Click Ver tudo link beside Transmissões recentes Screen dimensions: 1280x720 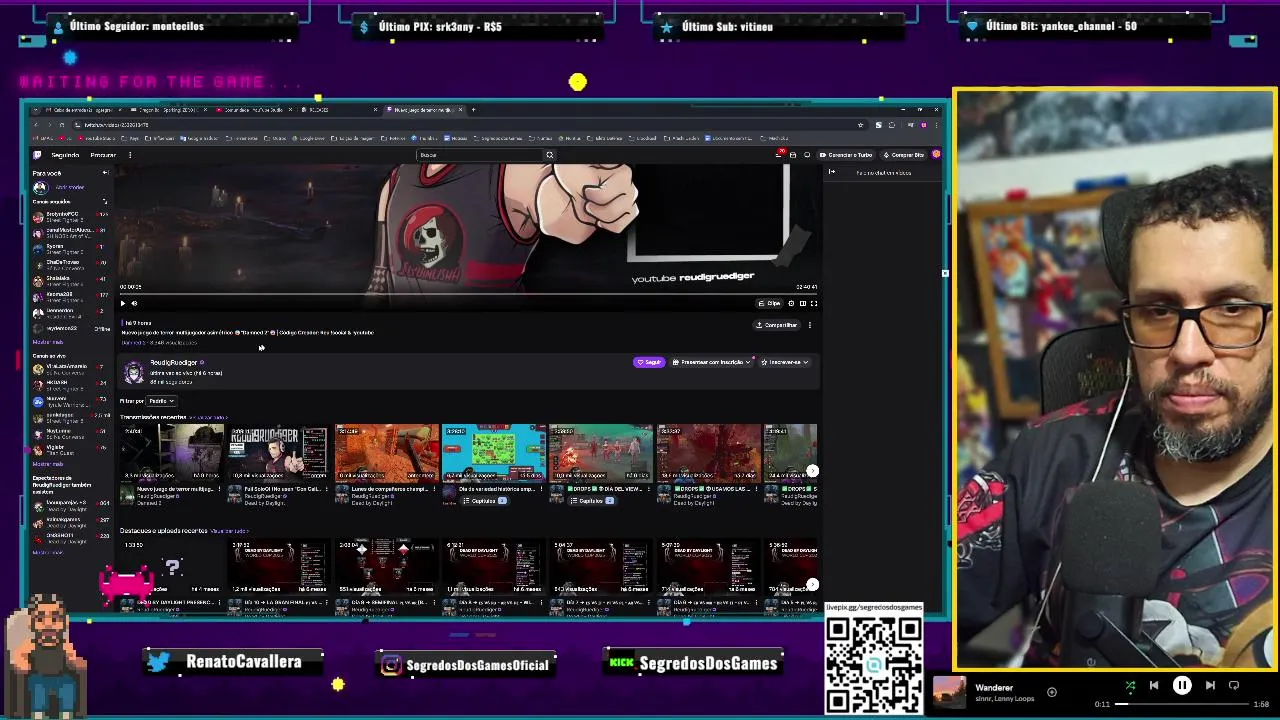pyautogui.click(x=208, y=417)
